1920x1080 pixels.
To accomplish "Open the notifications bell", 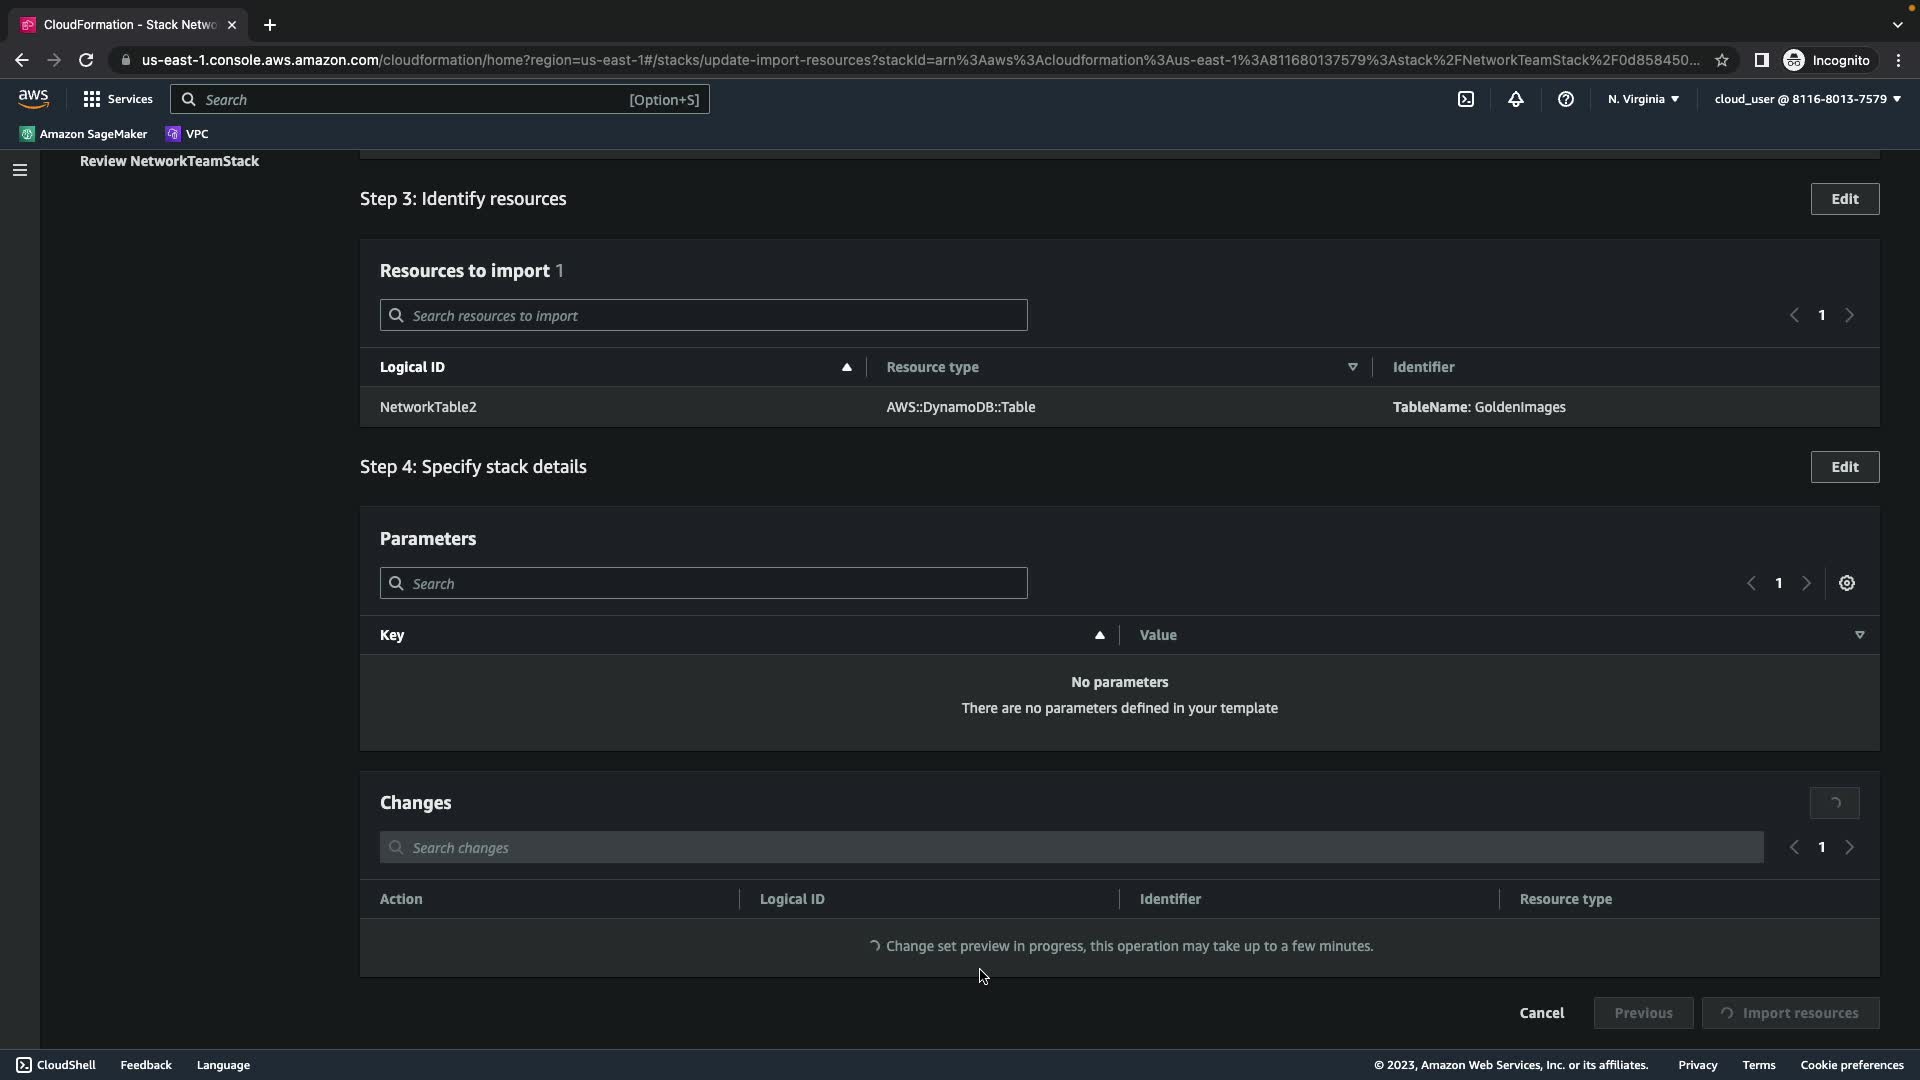I will click(x=1515, y=99).
